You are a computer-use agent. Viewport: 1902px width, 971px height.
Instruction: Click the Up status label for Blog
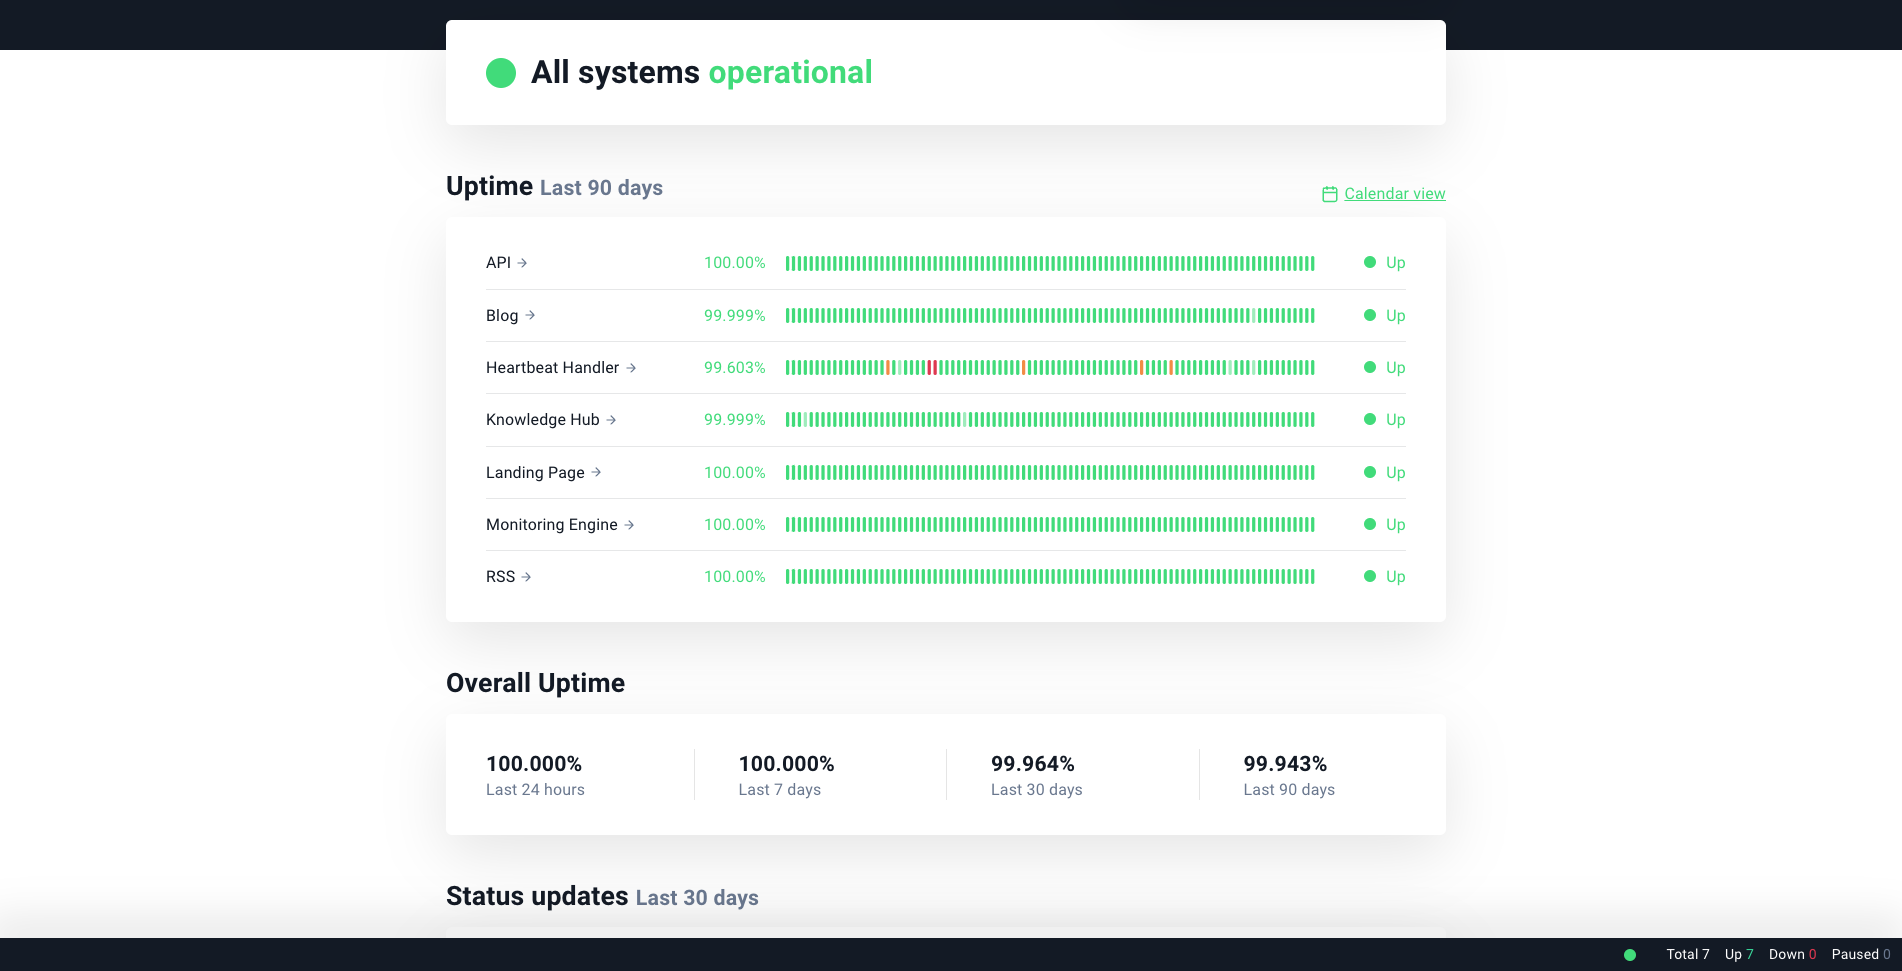click(x=1395, y=316)
